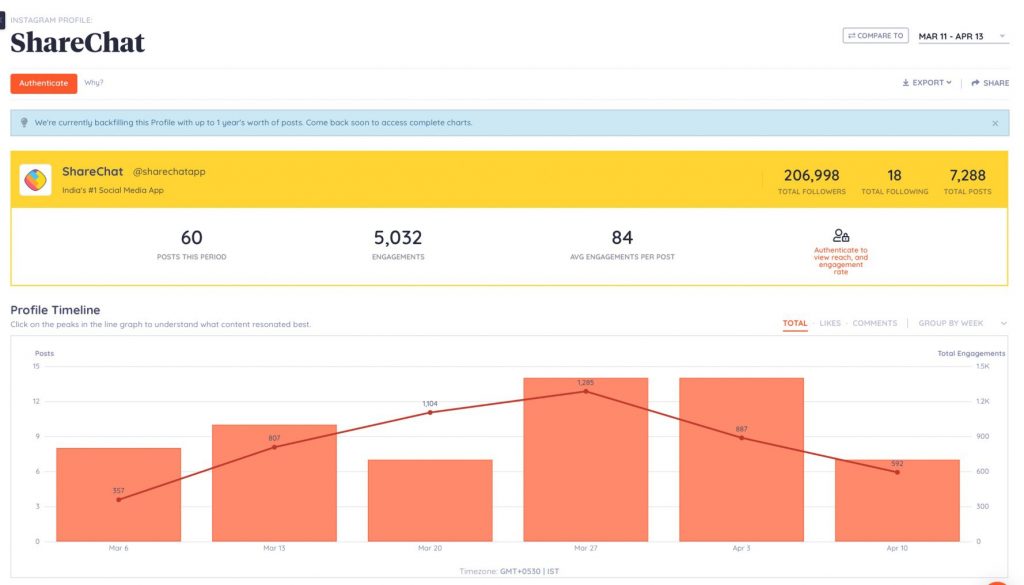
Task: Switch to the LIKES tab
Action: [x=830, y=323]
